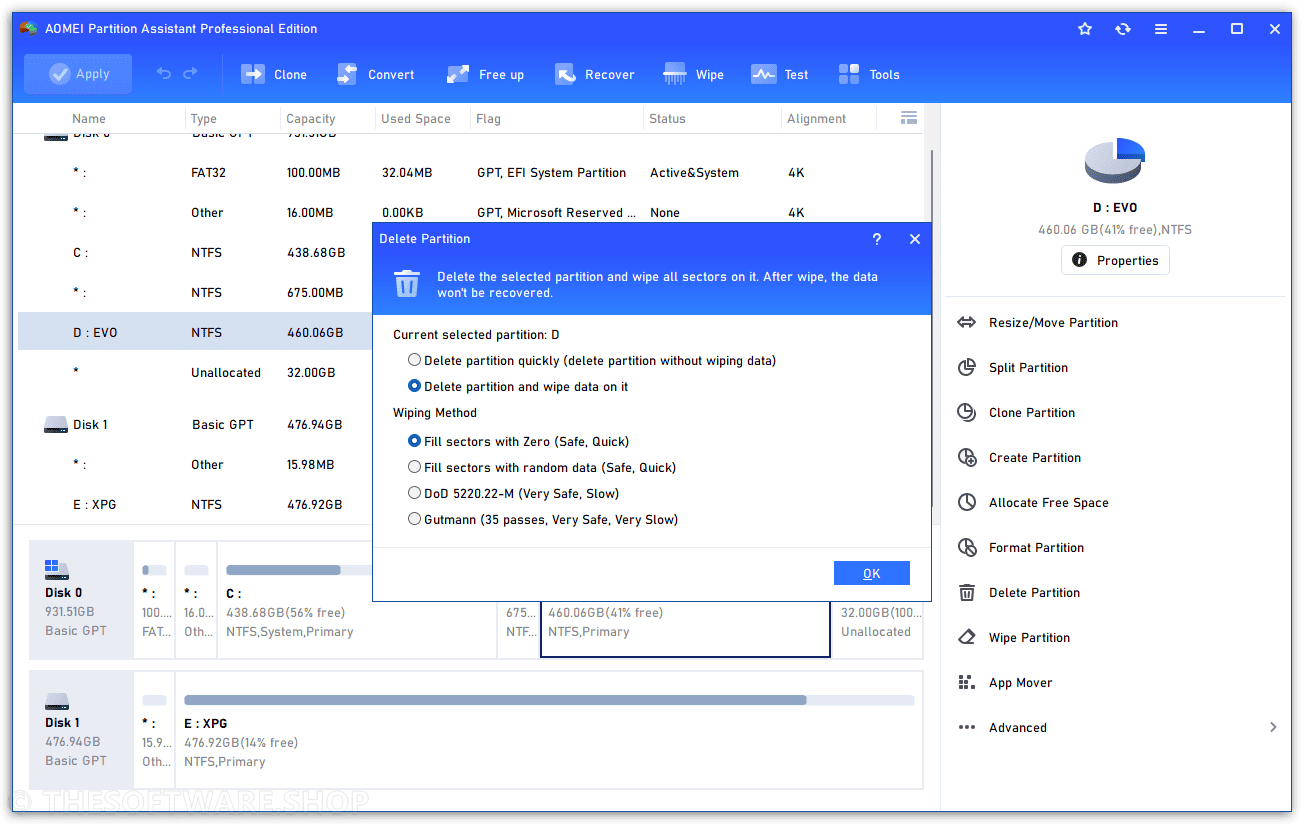Select the C : NTFS partition row

195,252
